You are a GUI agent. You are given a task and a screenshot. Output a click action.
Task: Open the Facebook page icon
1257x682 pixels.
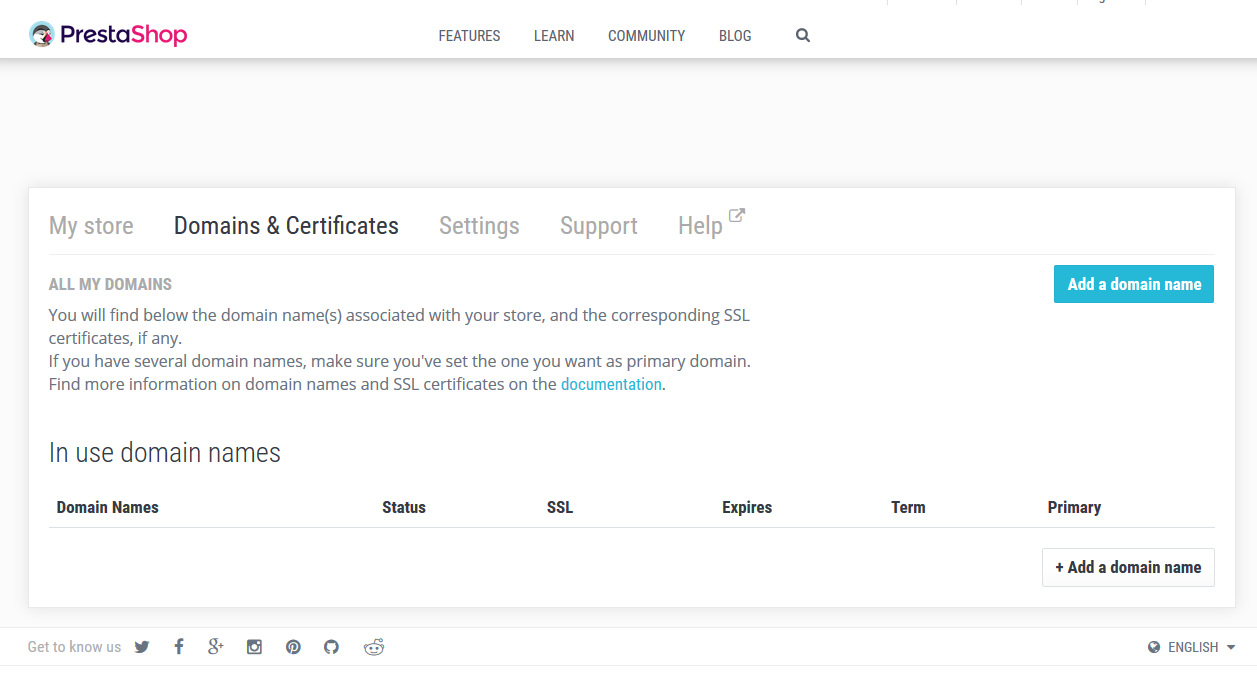tap(179, 647)
